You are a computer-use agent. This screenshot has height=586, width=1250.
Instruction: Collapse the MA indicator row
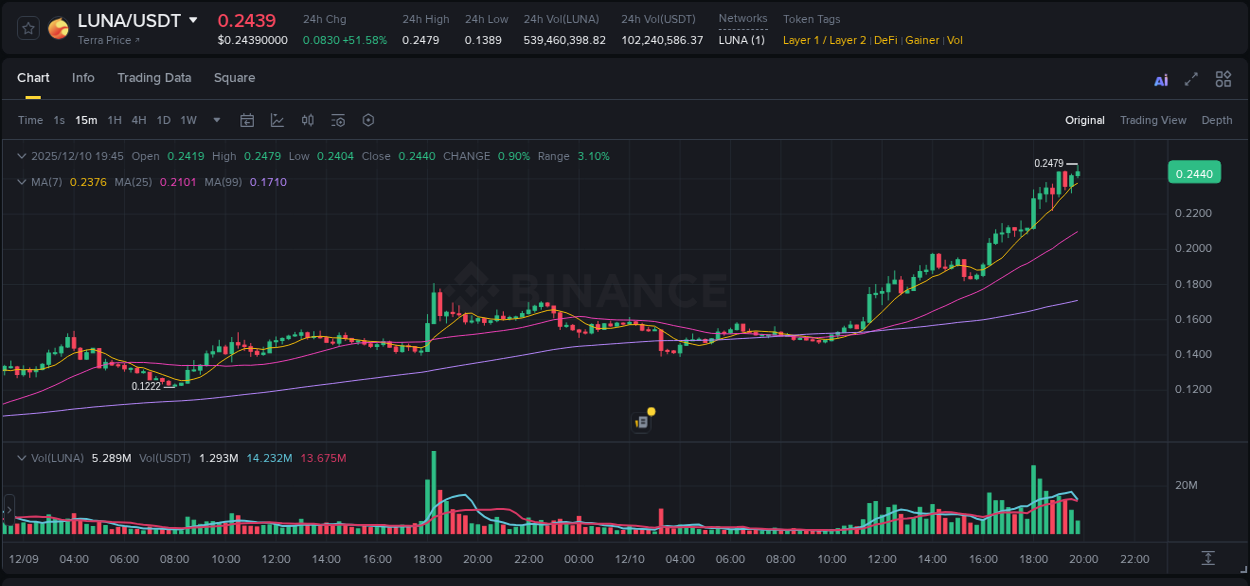pos(21,183)
